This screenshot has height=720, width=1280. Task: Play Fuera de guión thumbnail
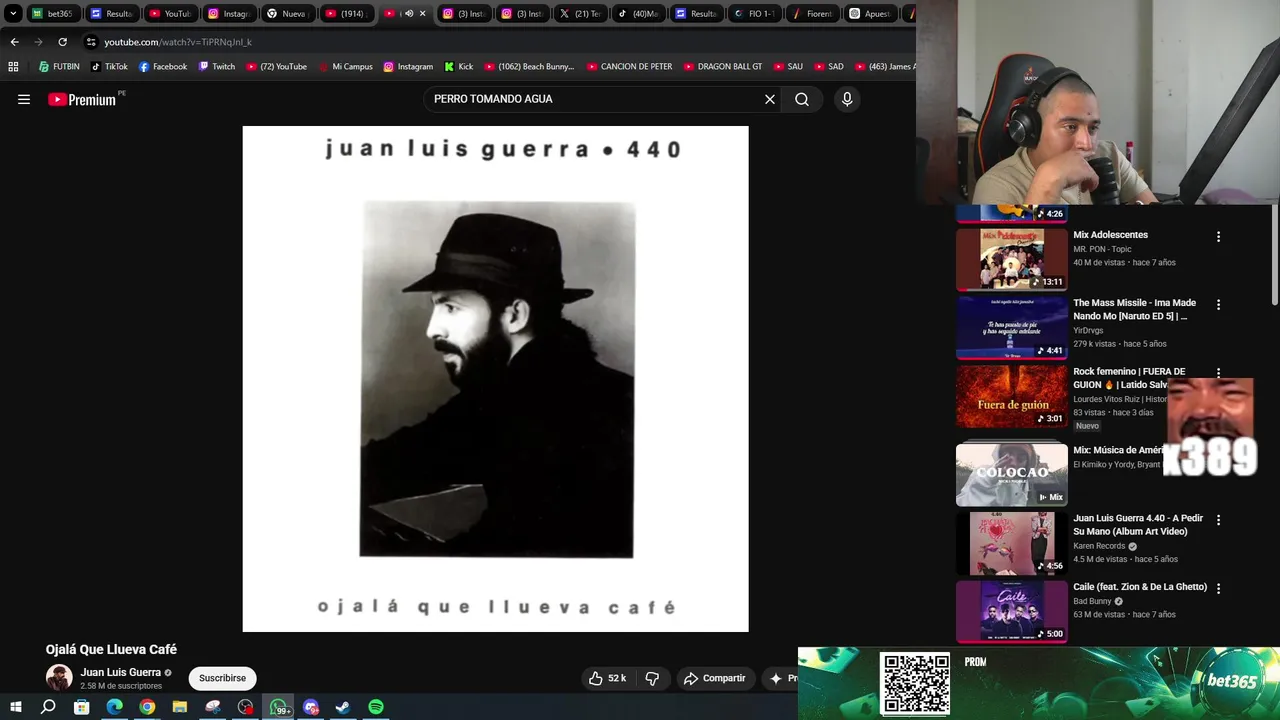[x=1011, y=396]
